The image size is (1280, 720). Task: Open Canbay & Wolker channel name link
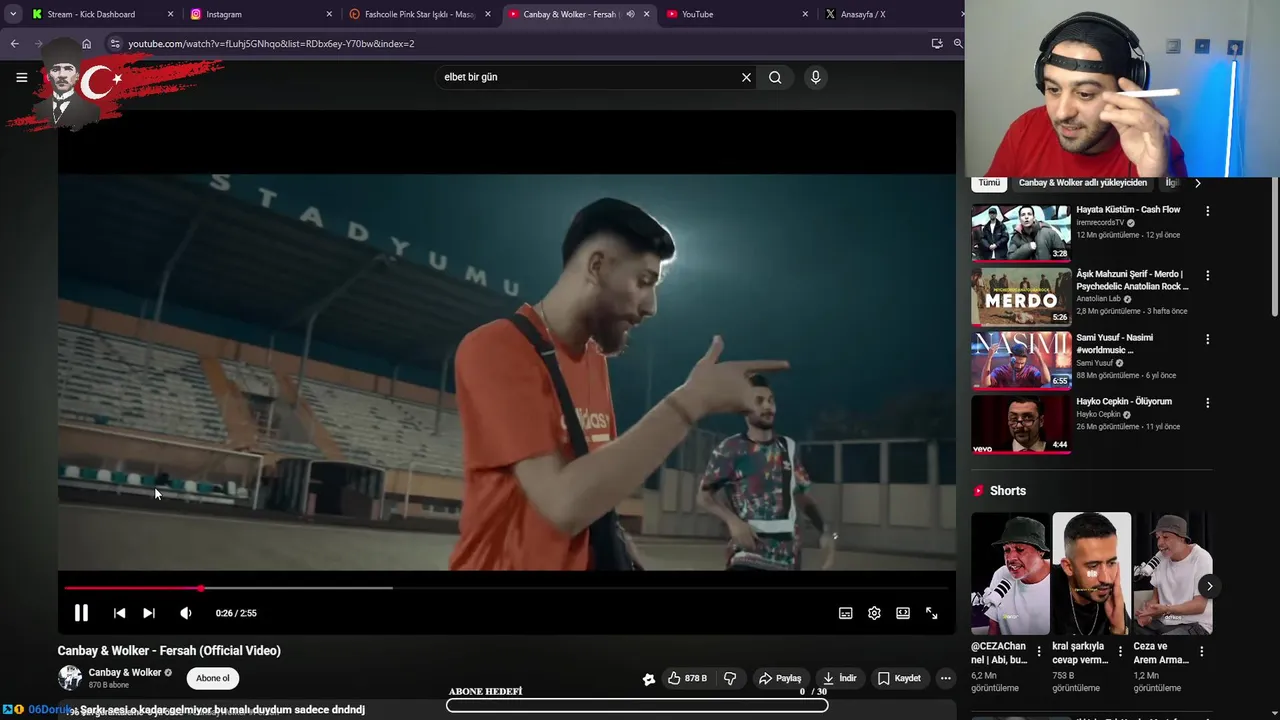[x=125, y=672]
